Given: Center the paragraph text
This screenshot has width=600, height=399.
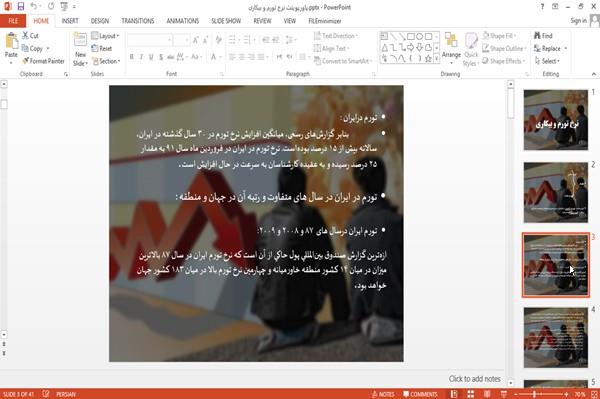Looking at the screenshot, I should click(241, 57).
